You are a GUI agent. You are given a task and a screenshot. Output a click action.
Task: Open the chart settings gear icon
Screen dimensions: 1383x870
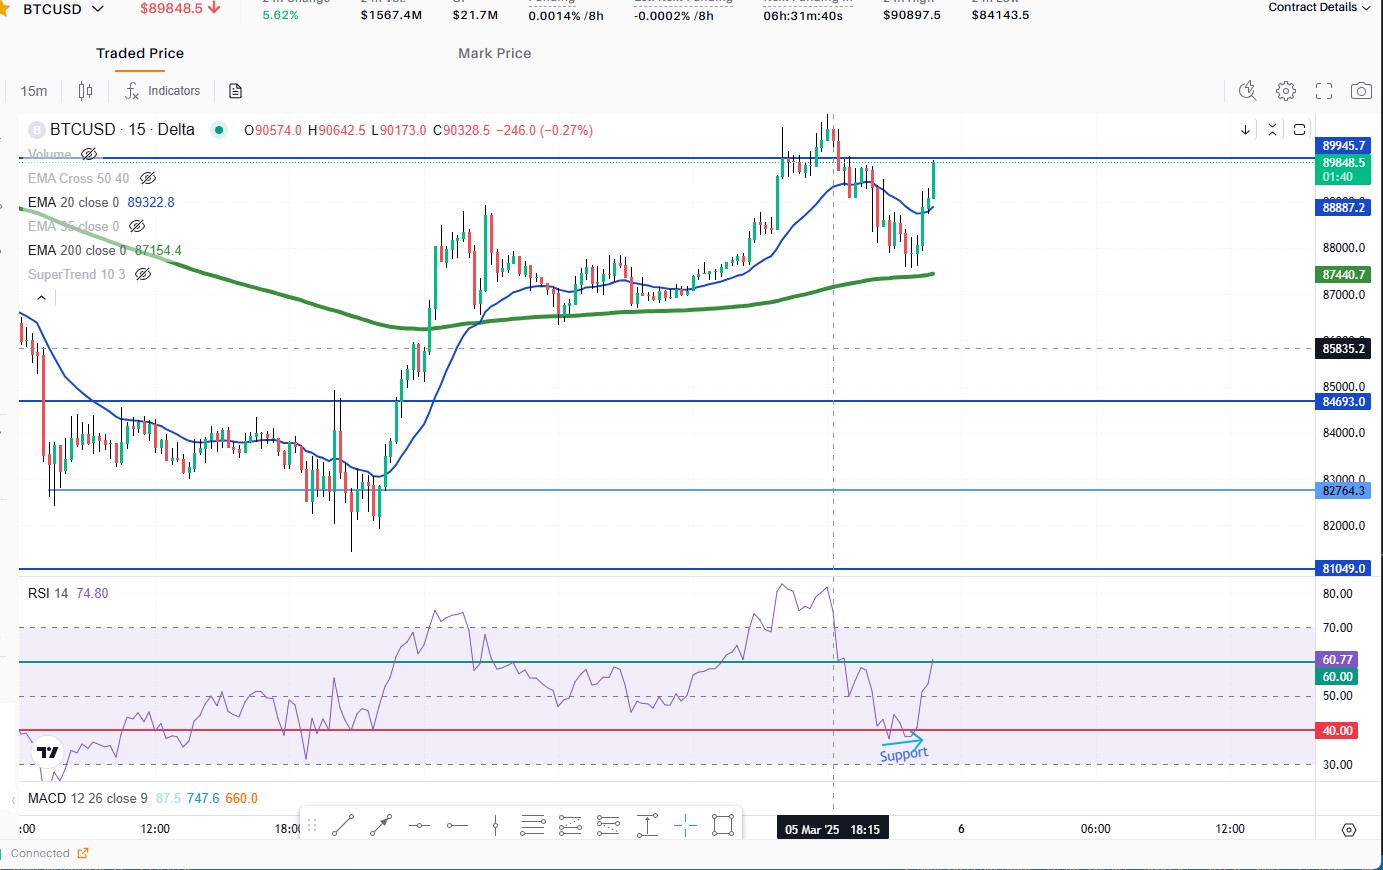(1286, 91)
